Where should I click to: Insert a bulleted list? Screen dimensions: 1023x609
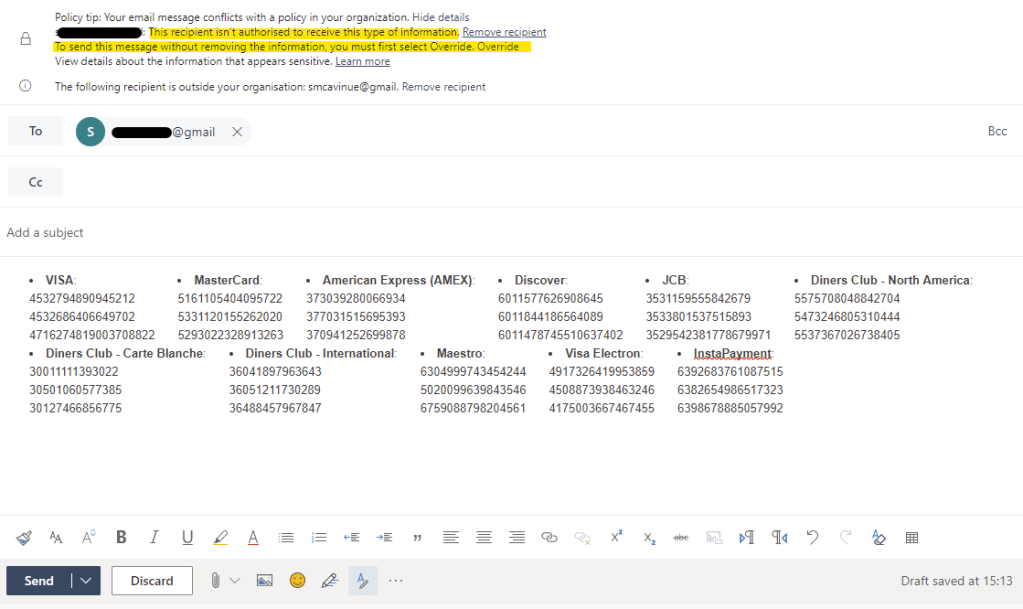(286, 537)
